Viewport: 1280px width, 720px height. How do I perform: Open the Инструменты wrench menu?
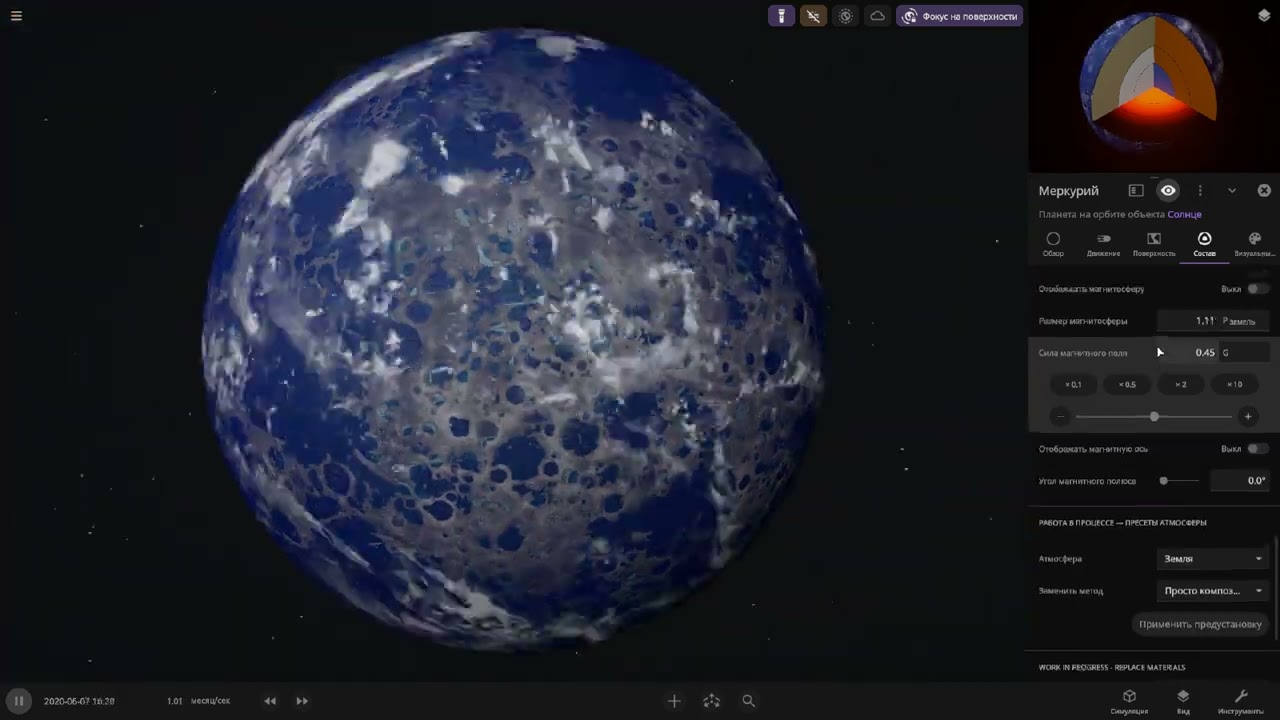(x=1241, y=701)
